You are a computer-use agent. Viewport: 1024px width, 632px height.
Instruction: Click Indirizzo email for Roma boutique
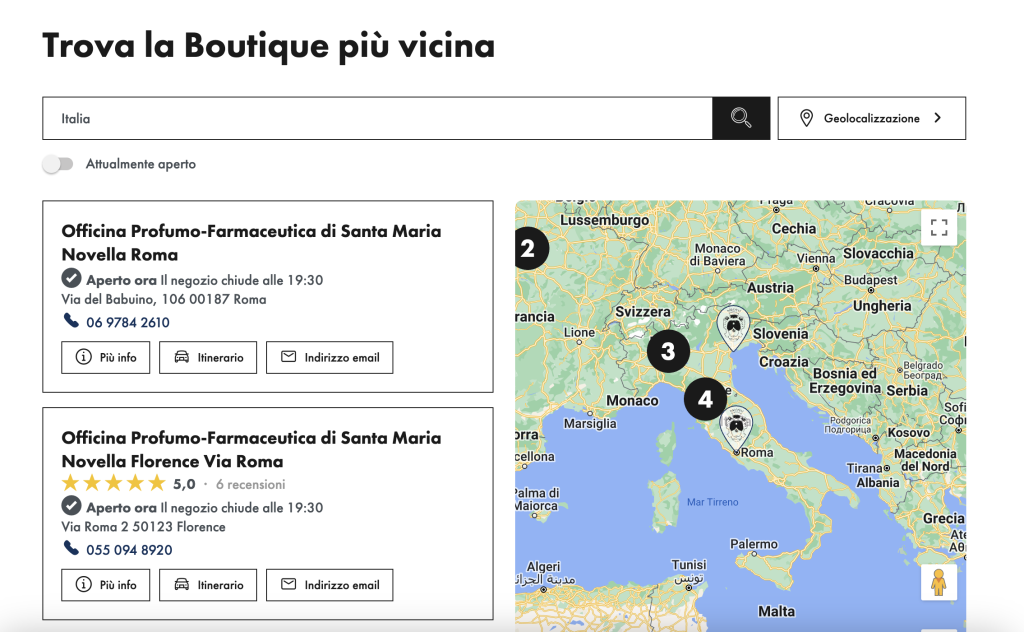(329, 357)
